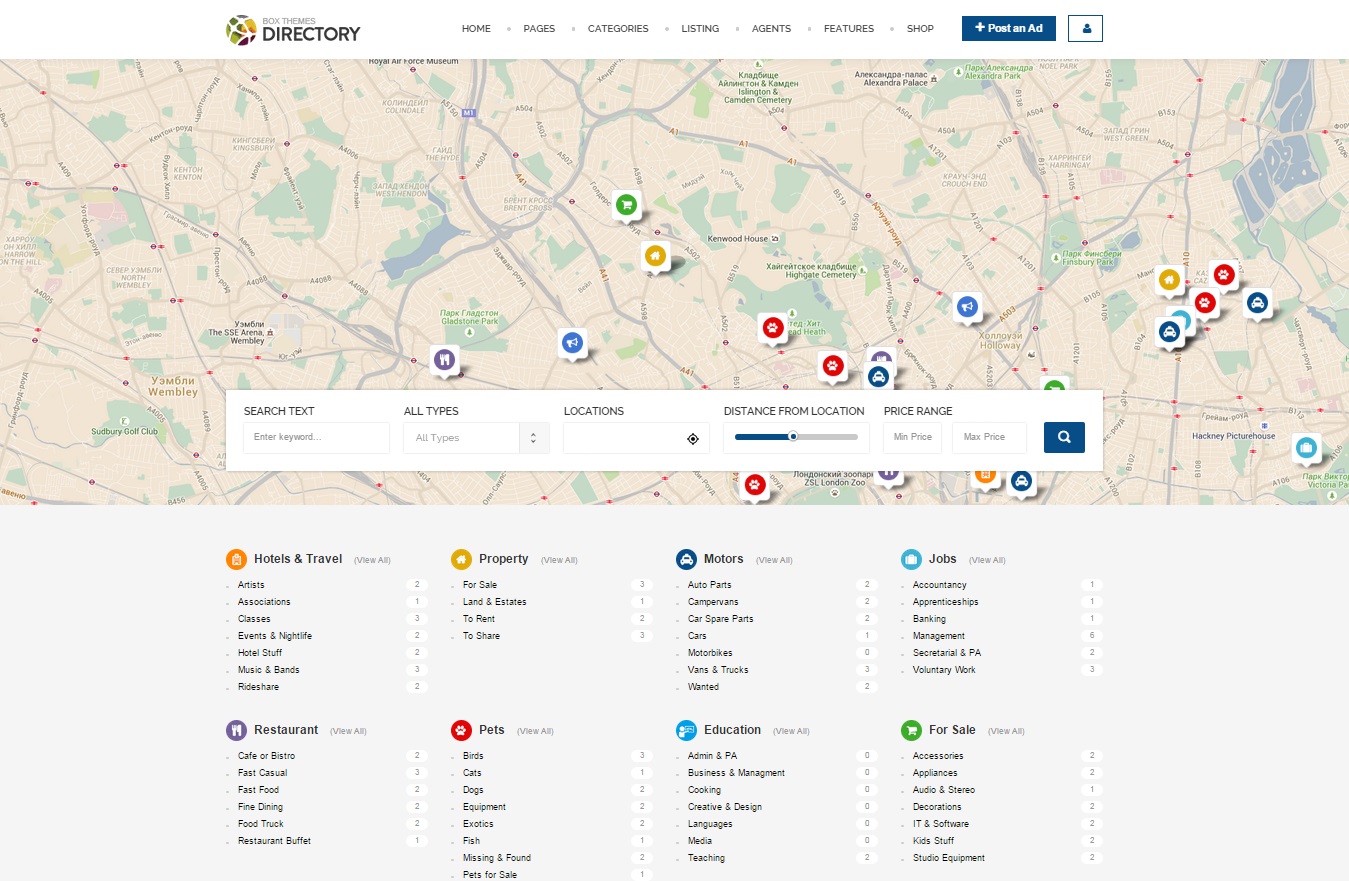Open the Cafe or Bistro subcategory
The image size is (1349, 881).
[x=267, y=756]
